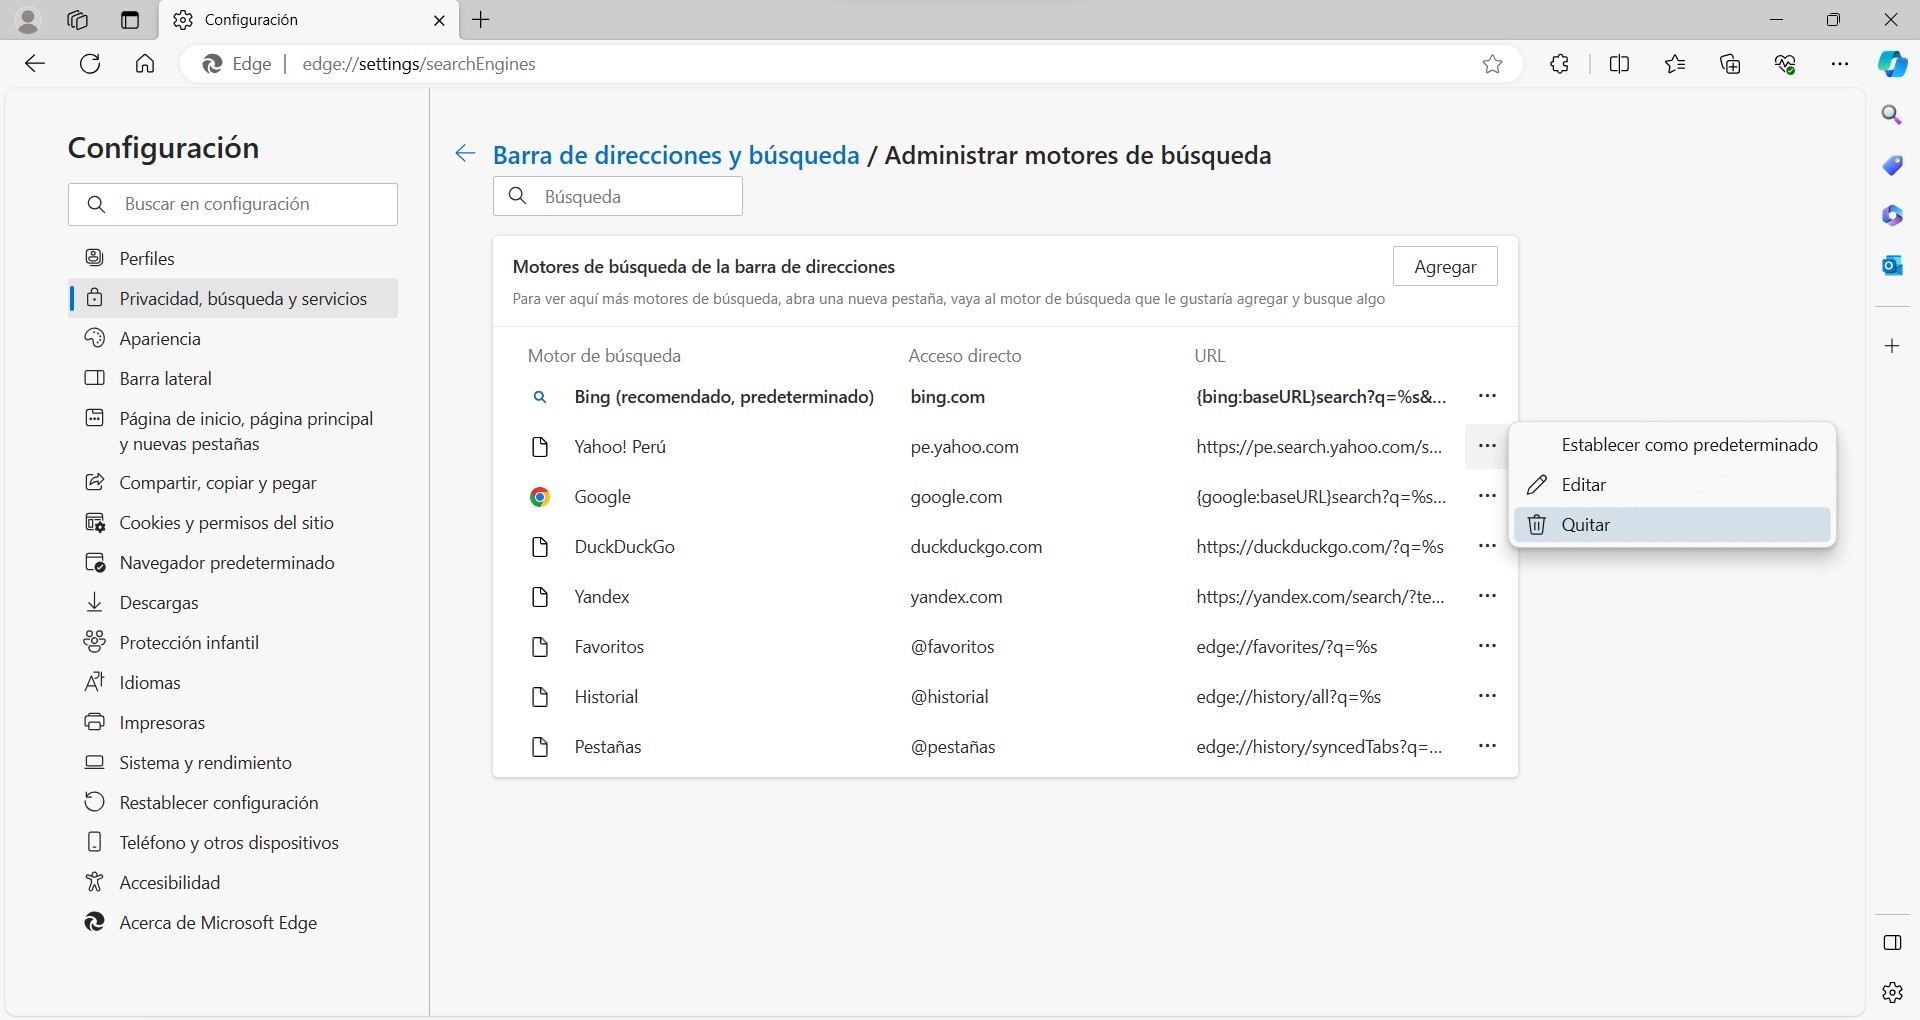
Task: Follow Barra de direcciones y búsqueda link
Action: point(676,155)
